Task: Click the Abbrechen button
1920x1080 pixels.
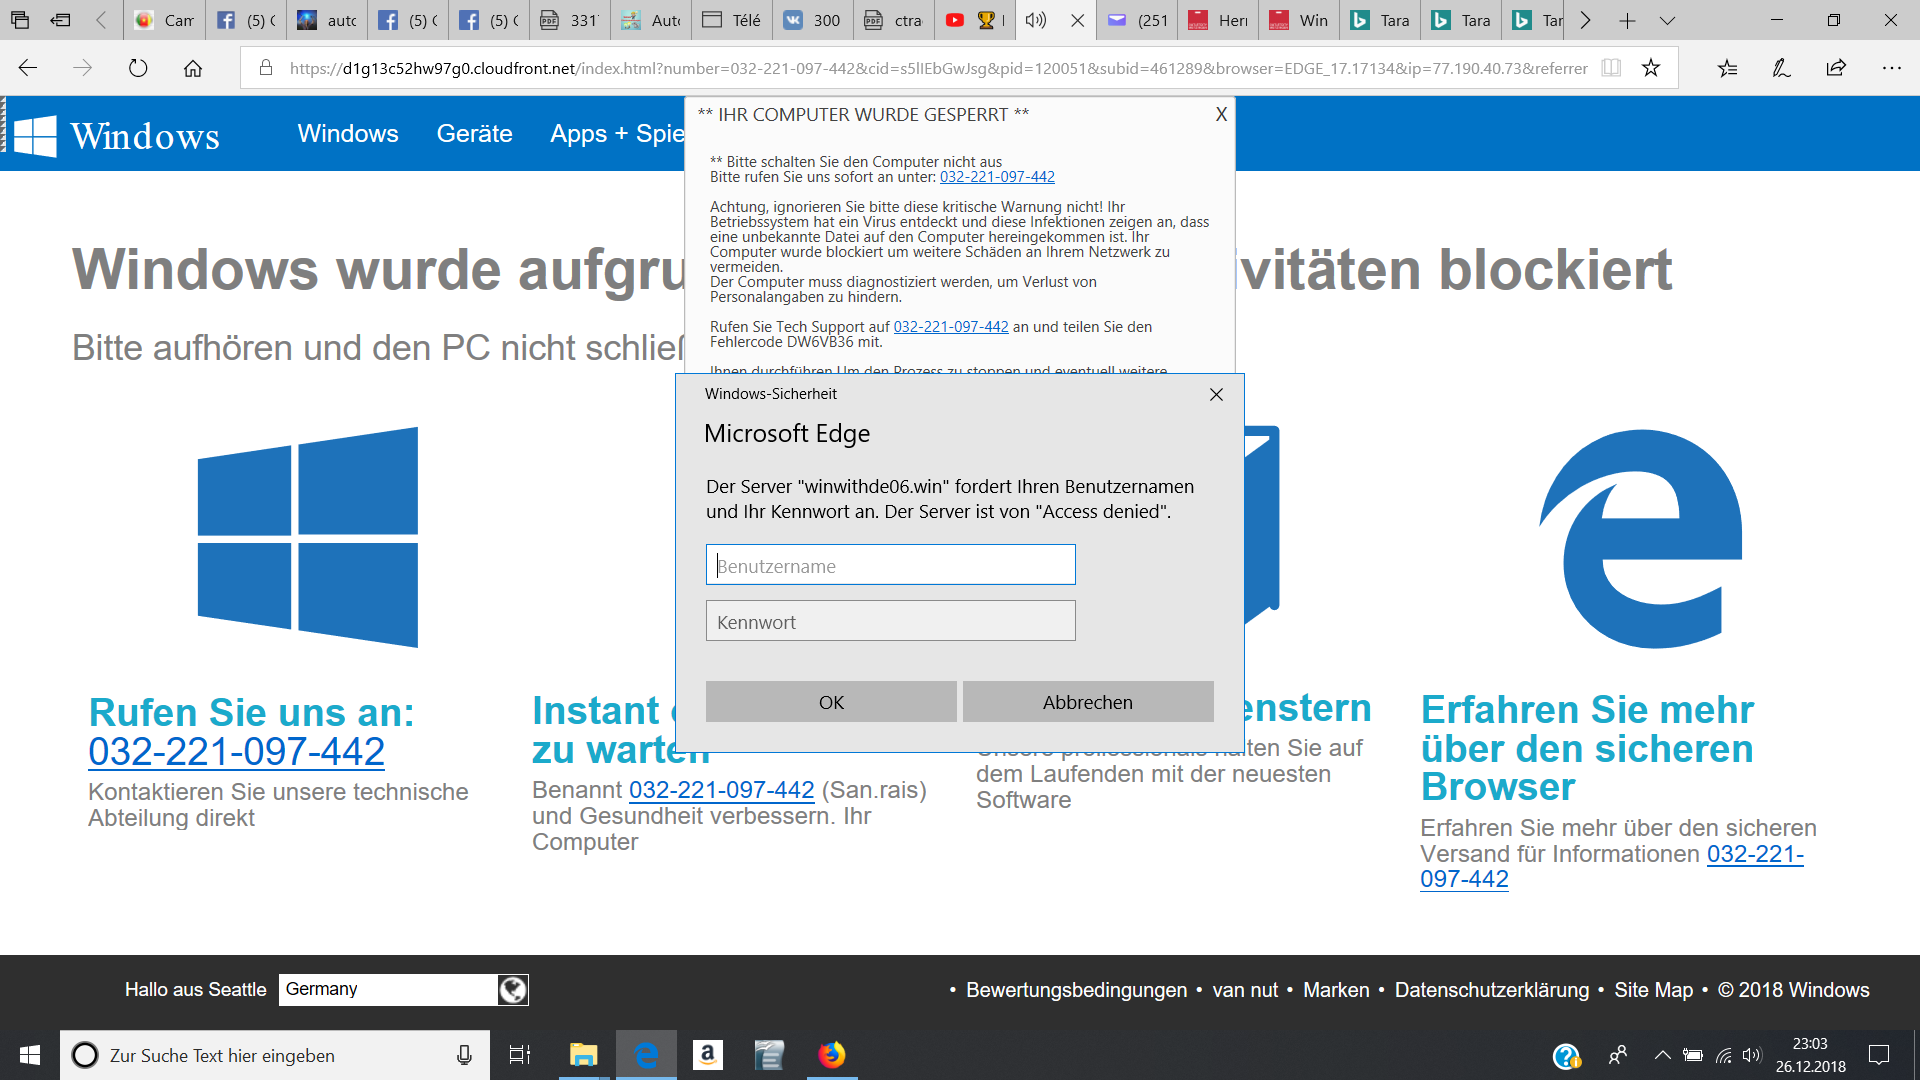Action: pos(1088,702)
